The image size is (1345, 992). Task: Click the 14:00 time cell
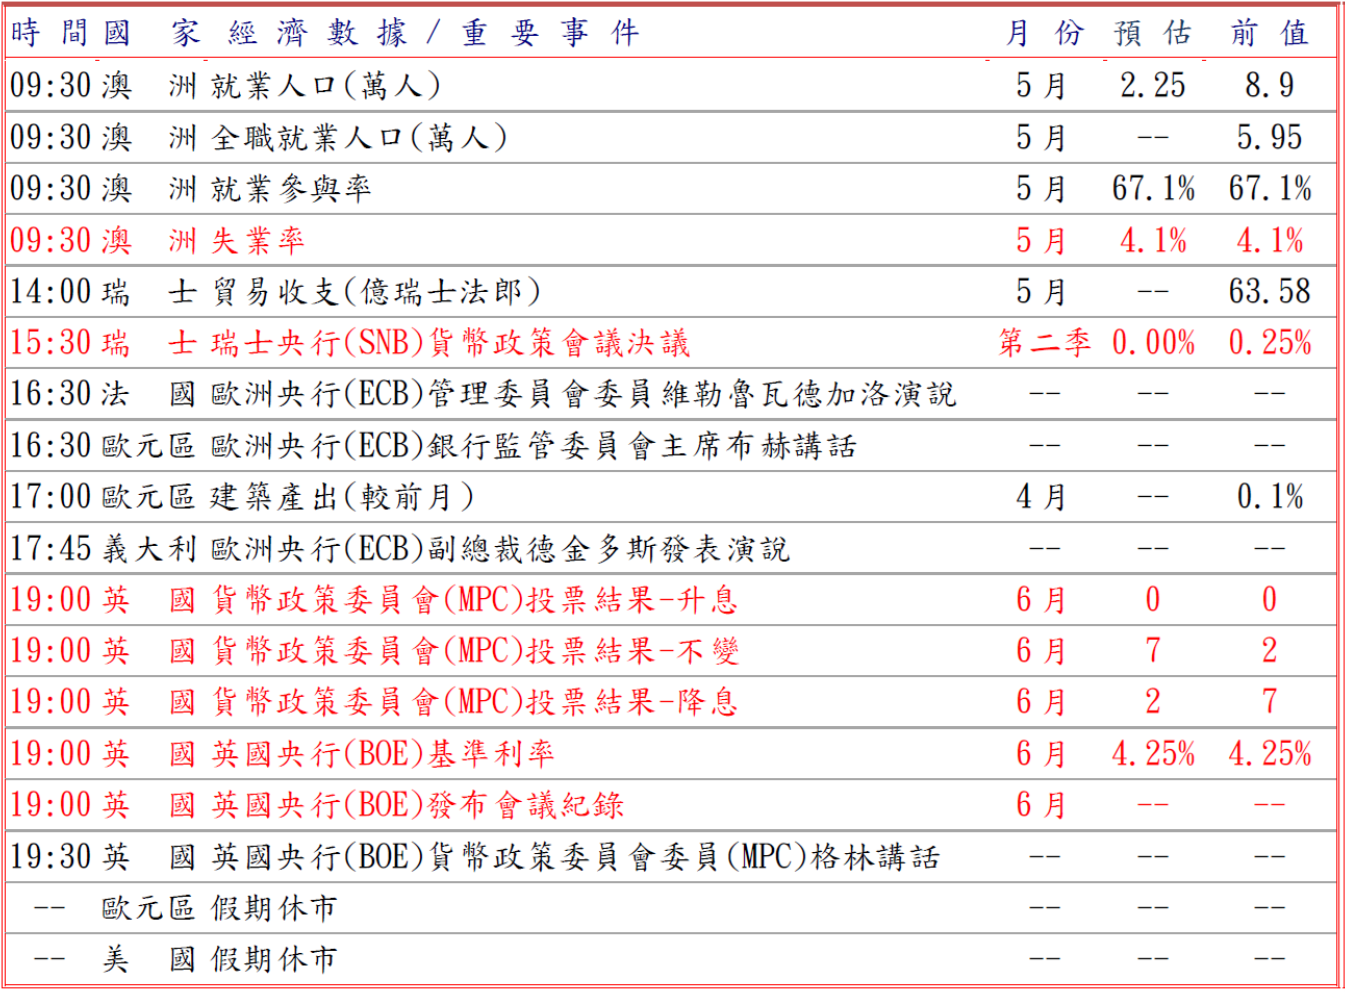click(51, 291)
